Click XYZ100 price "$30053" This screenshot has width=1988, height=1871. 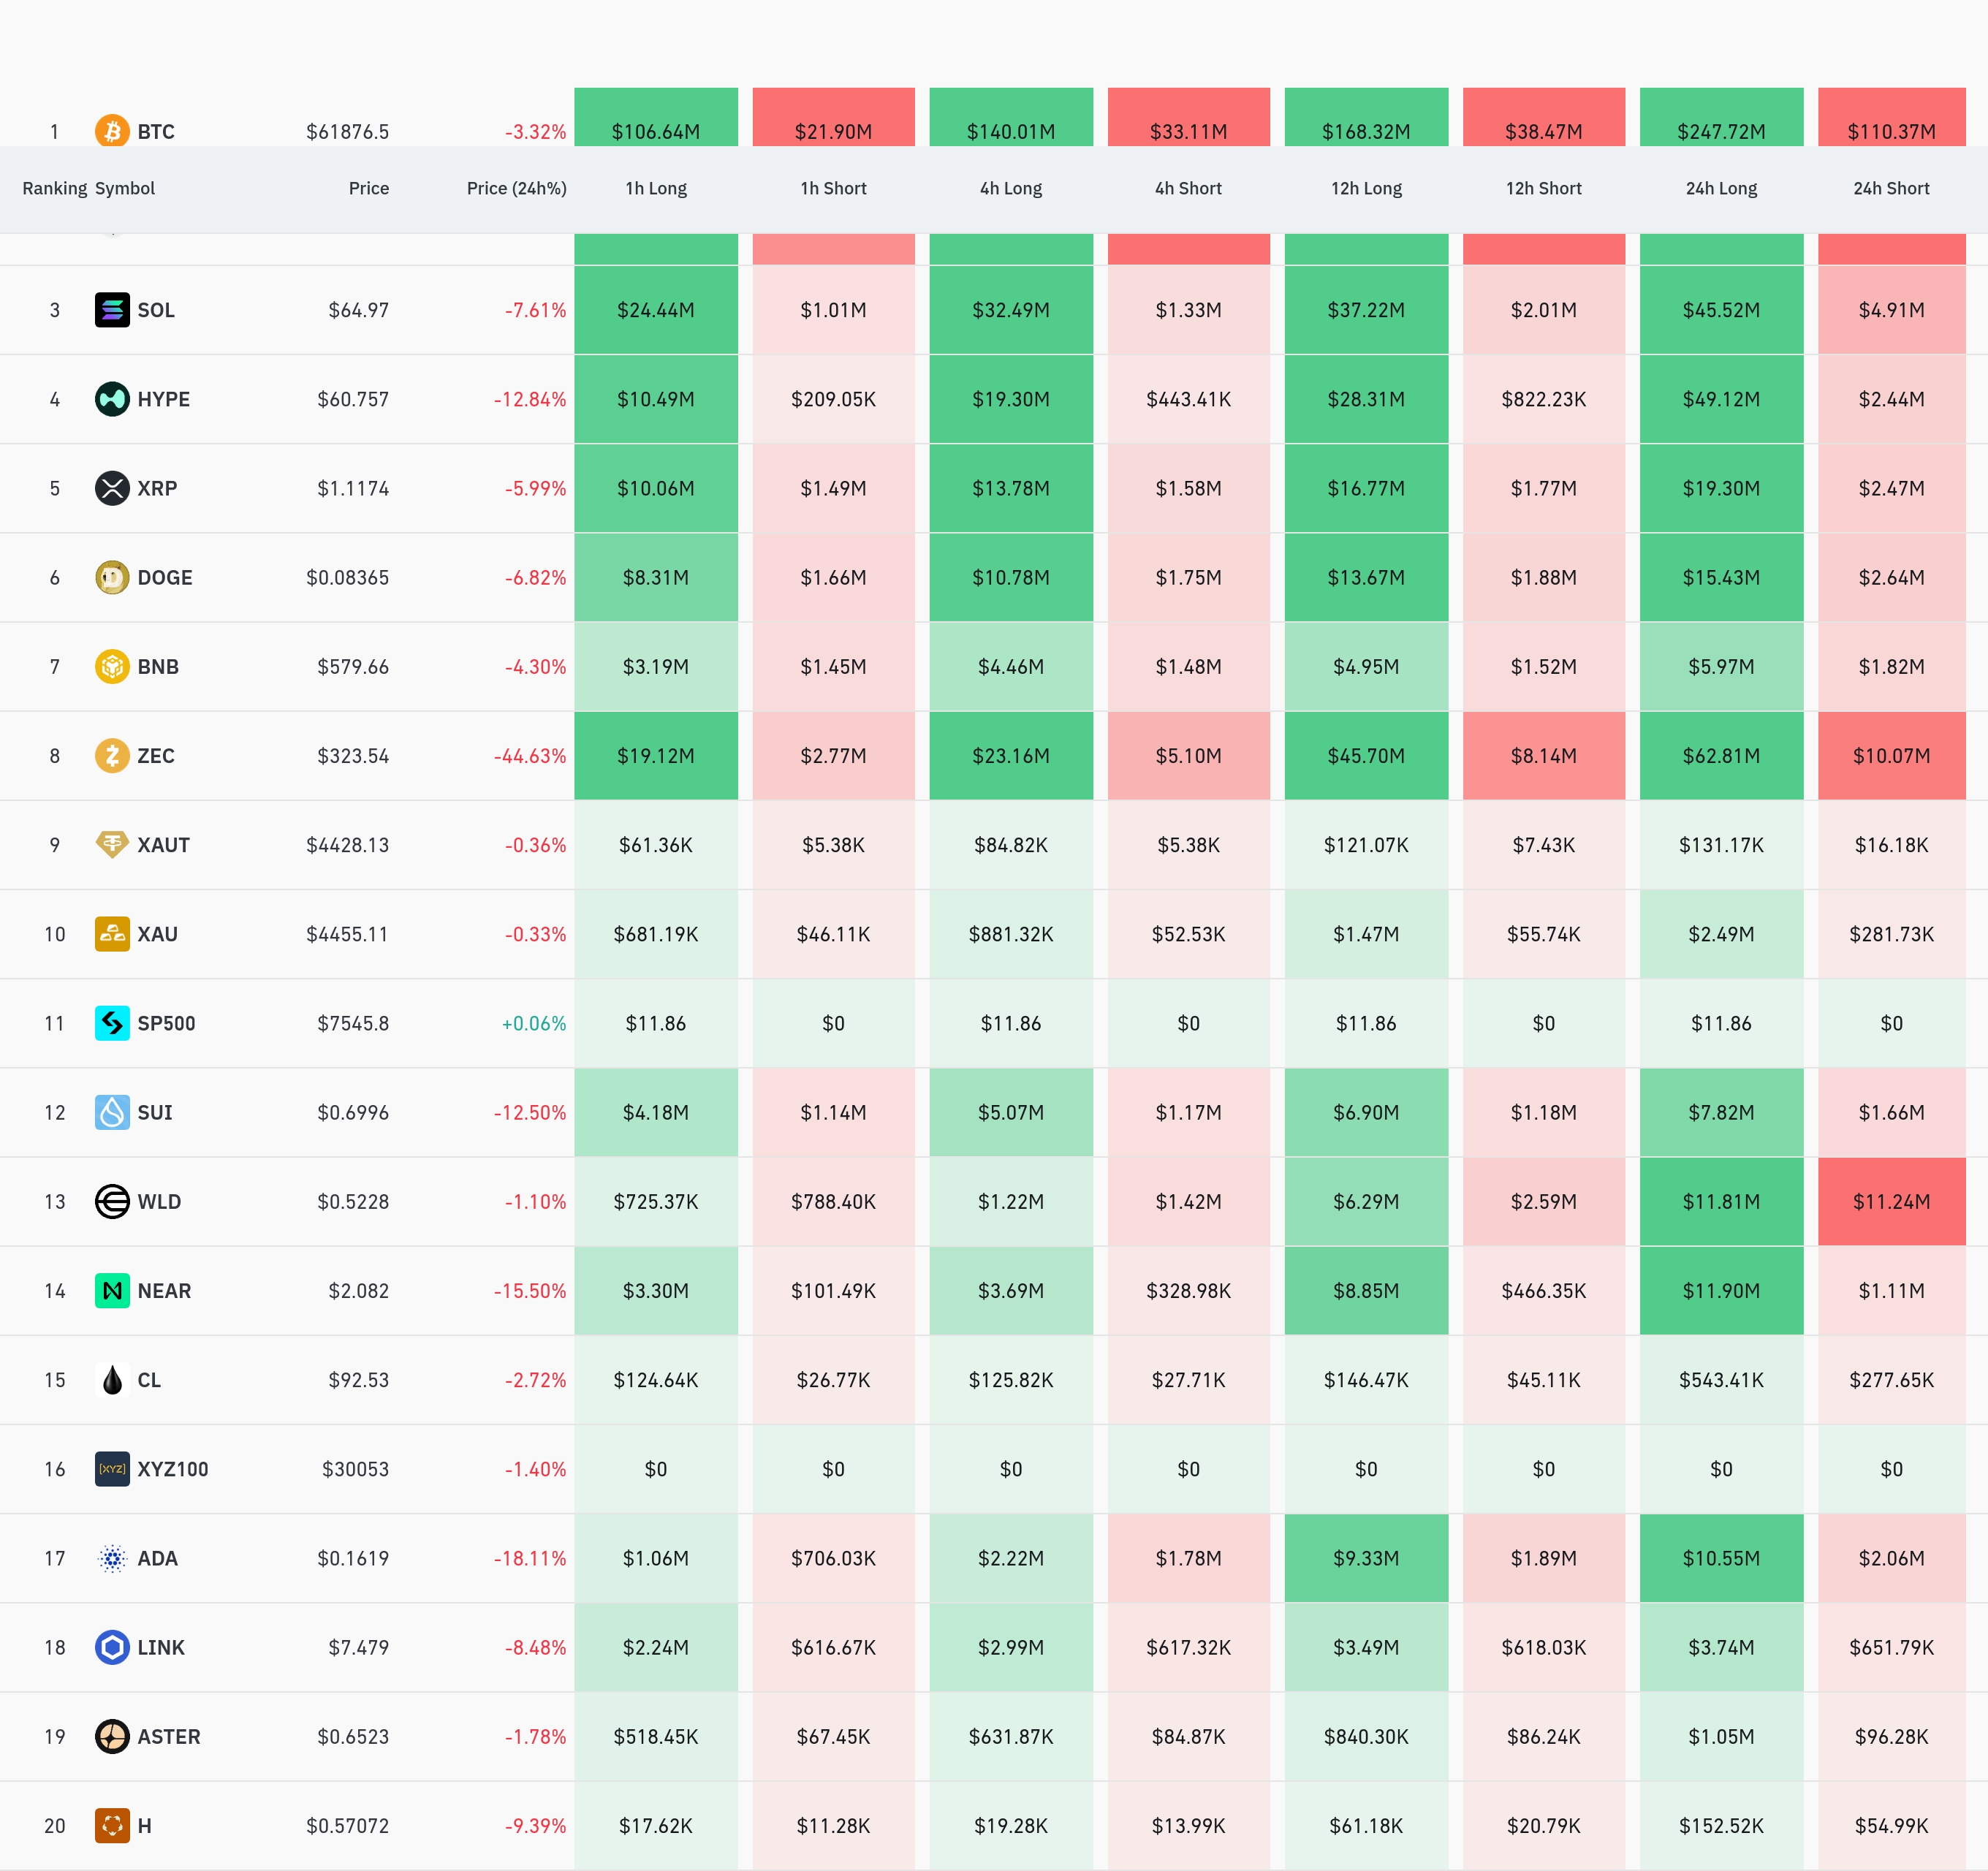[x=356, y=1468]
